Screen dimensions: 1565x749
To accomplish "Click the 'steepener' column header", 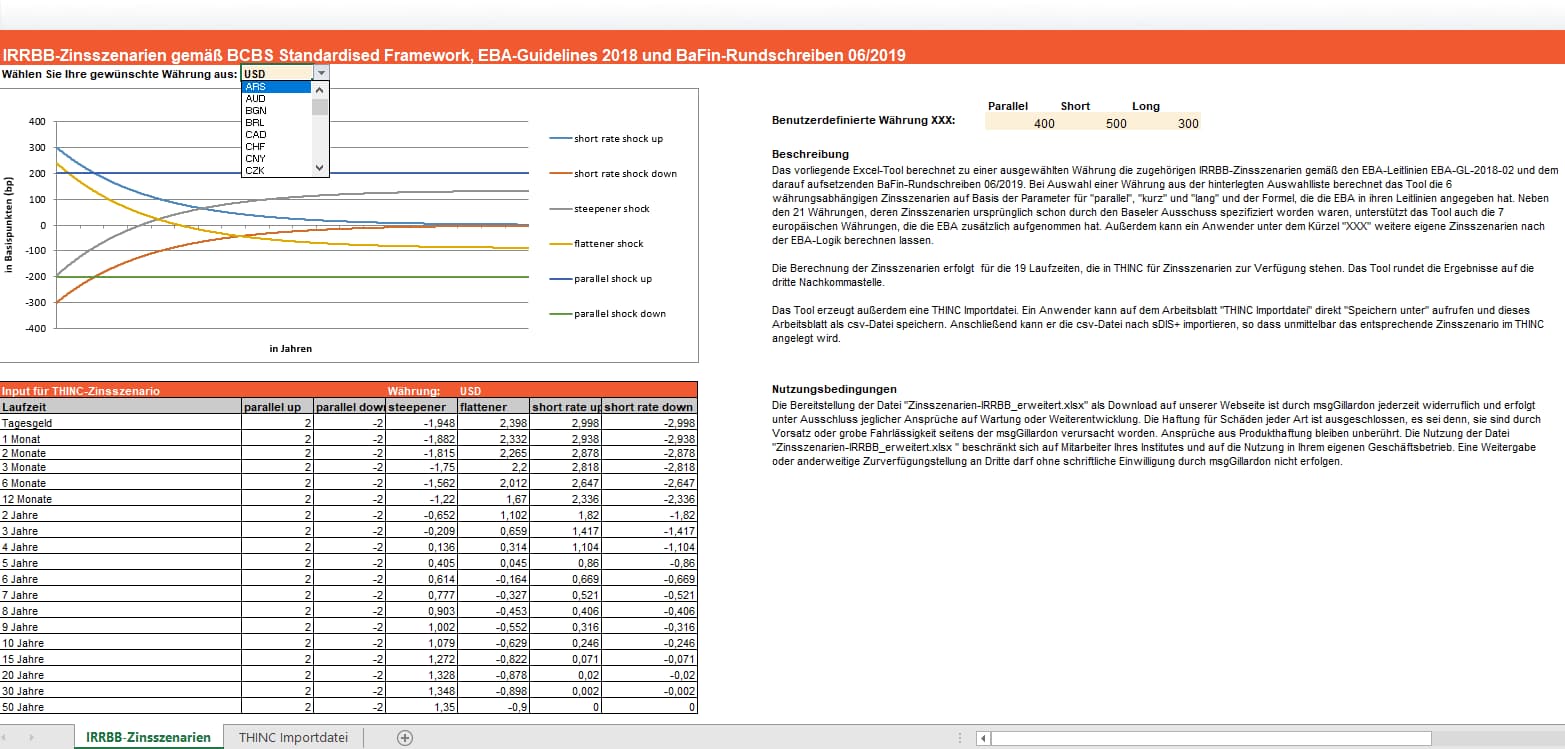I will pyautogui.click(x=421, y=407).
